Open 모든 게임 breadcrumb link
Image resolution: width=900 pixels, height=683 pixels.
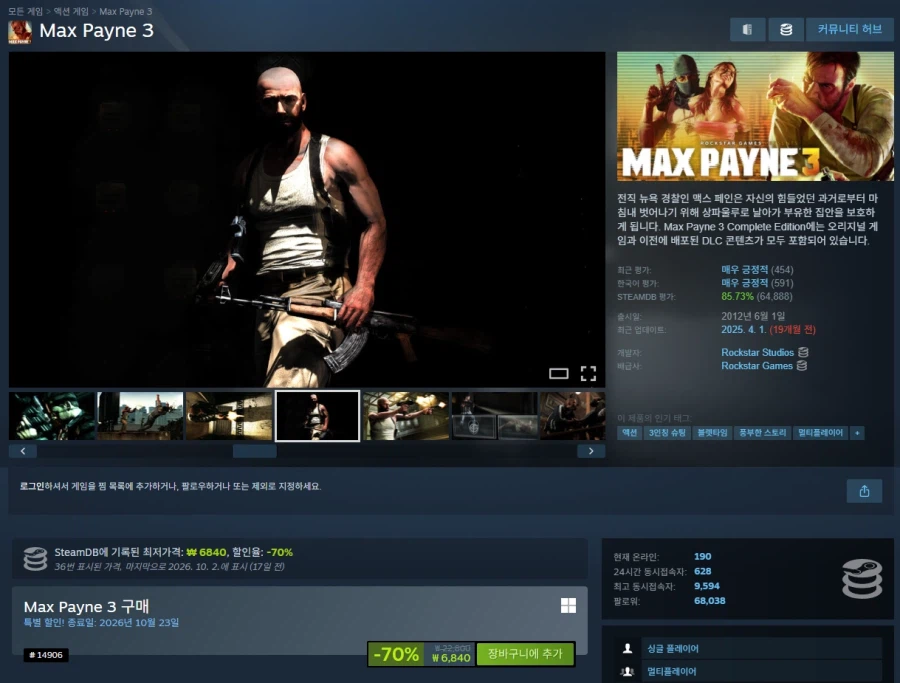(x=25, y=11)
